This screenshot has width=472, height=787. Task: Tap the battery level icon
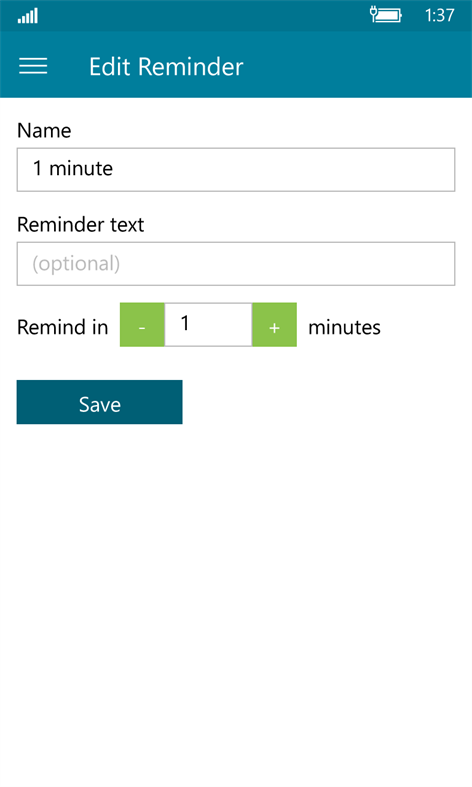pyautogui.click(x=389, y=15)
